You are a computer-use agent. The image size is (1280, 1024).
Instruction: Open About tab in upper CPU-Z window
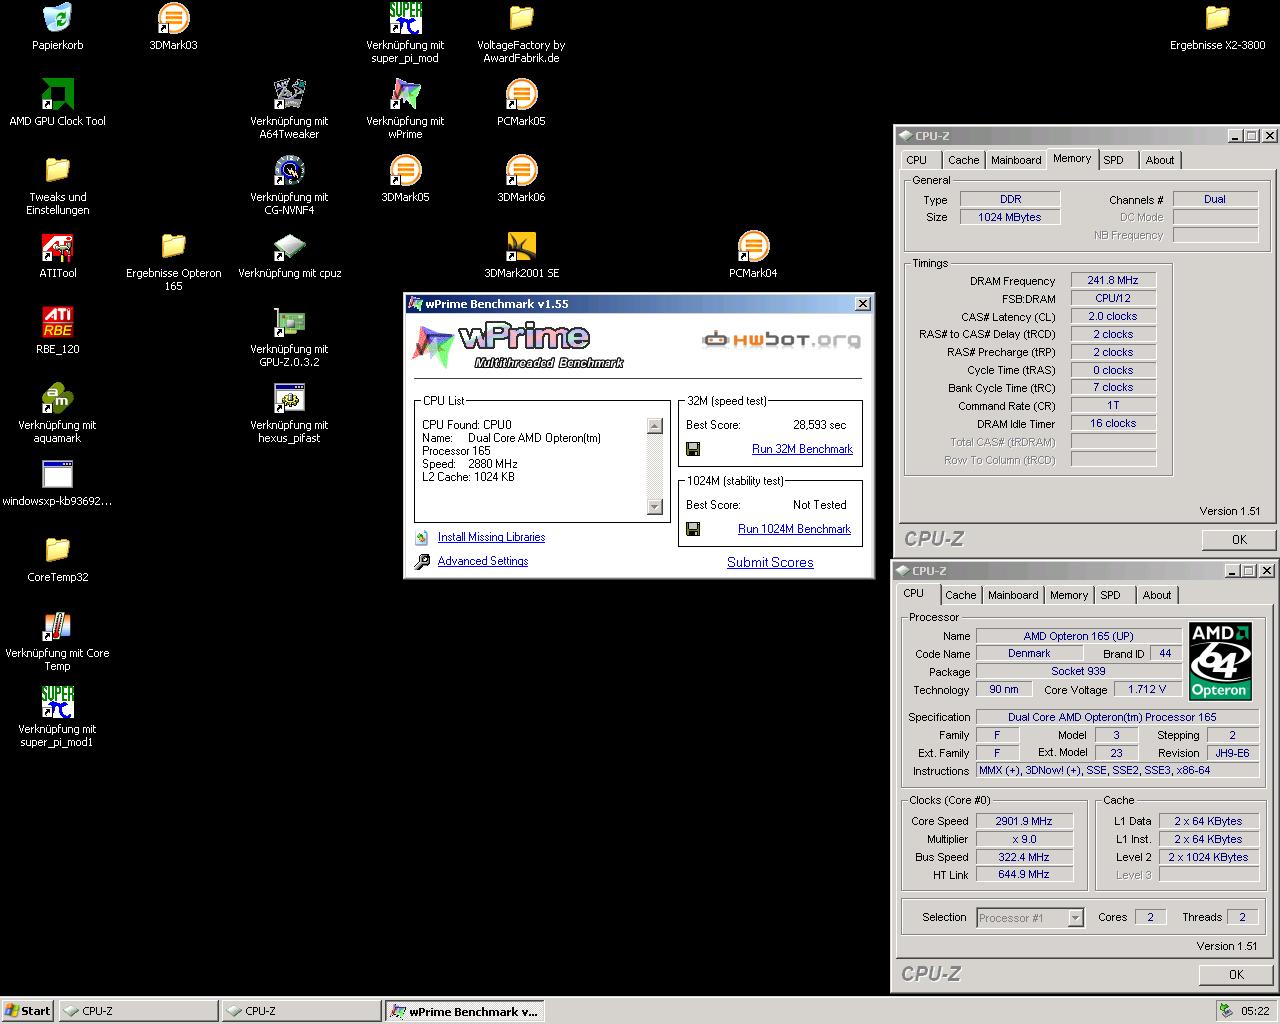(x=1160, y=160)
